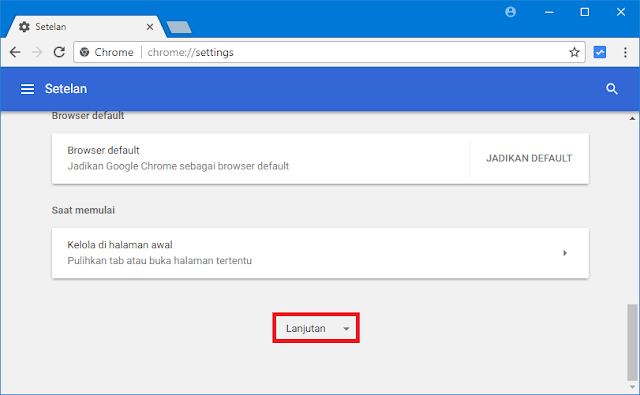Open the user profile icon in title bar

[x=510, y=12]
